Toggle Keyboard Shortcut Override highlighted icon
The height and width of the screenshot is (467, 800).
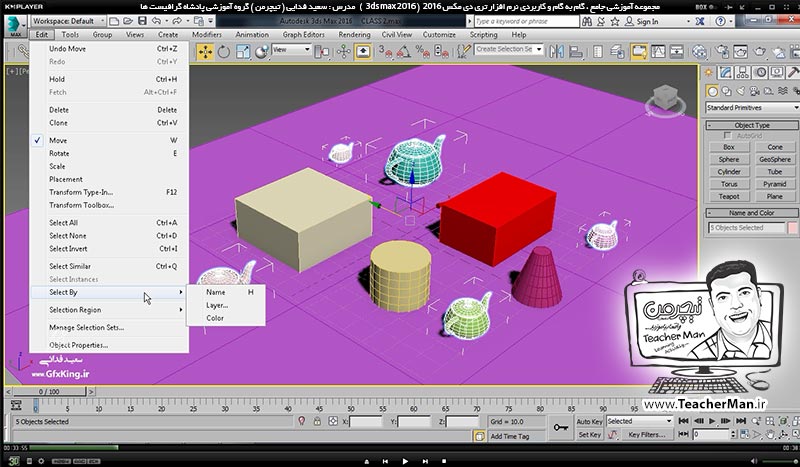coord(363,52)
